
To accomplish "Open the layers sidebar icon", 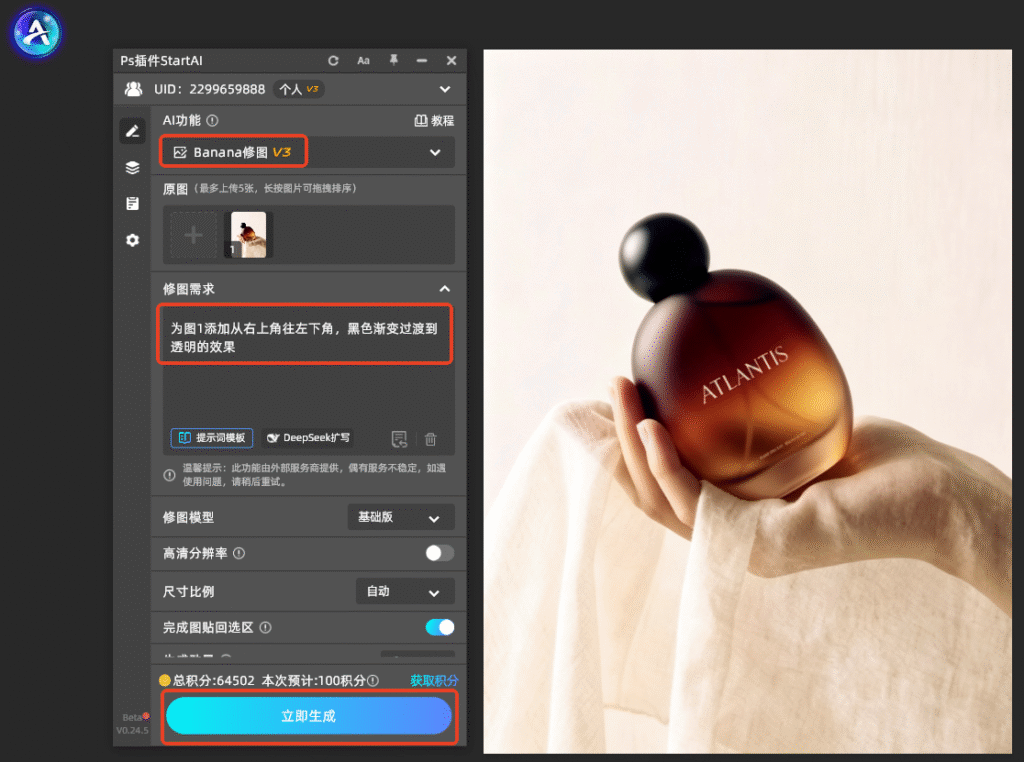I will point(133,168).
